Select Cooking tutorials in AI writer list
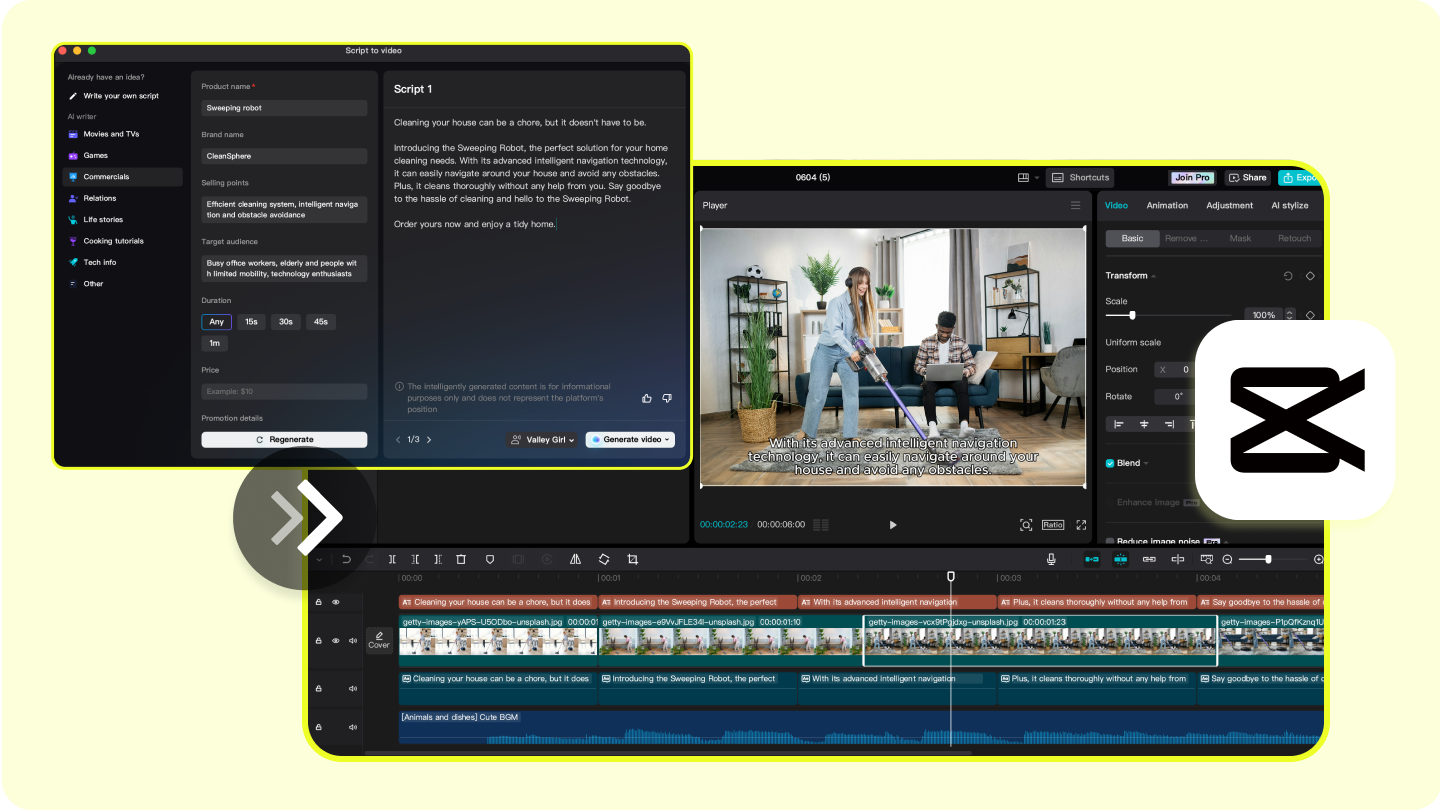This screenshot has width=1440, height=810. click(113, 241)
